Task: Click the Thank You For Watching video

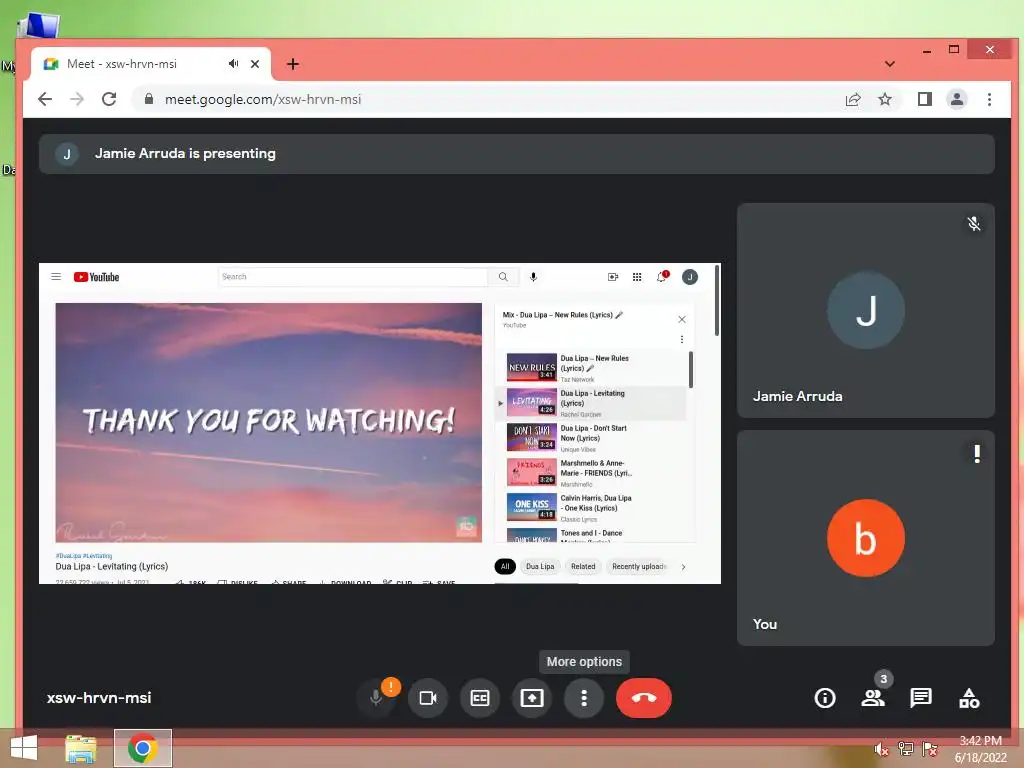Action: click(x=268, y=422)
